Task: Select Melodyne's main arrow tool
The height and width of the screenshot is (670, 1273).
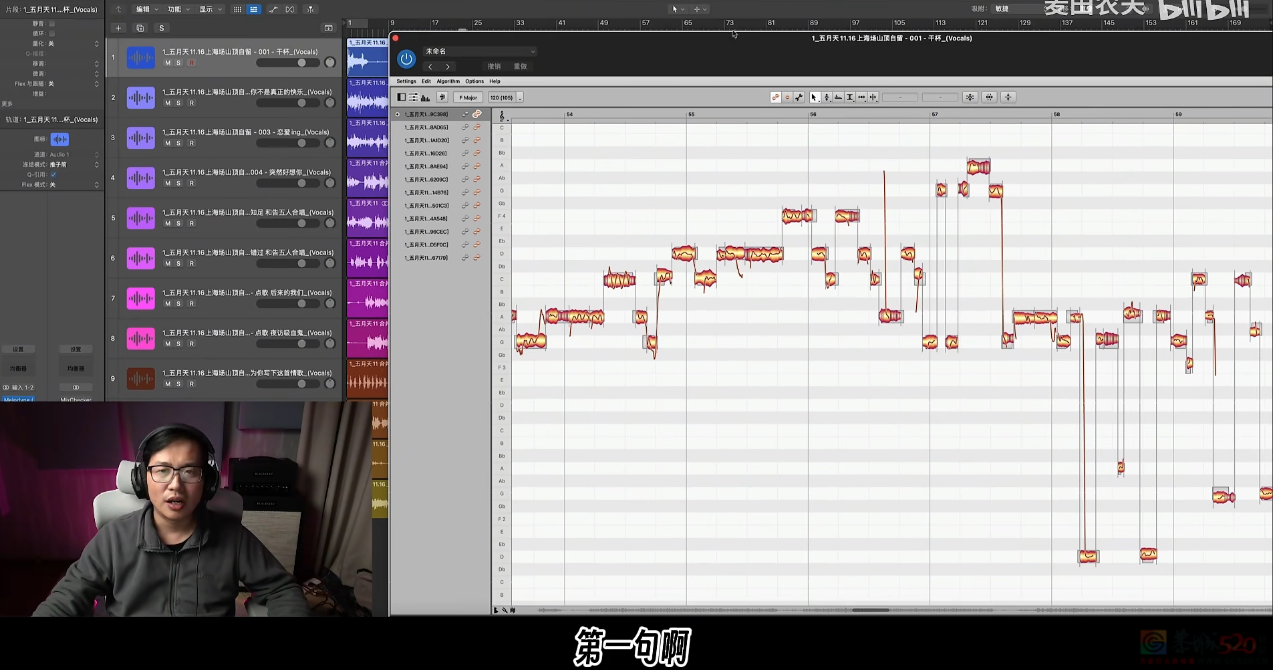Action: 814,97
